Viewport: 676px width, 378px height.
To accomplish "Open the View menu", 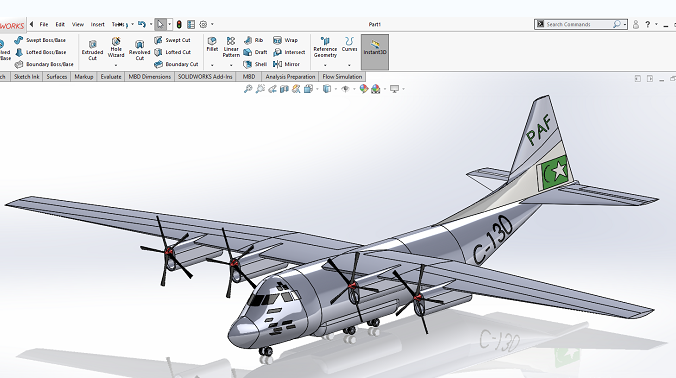I will (78, 25).
